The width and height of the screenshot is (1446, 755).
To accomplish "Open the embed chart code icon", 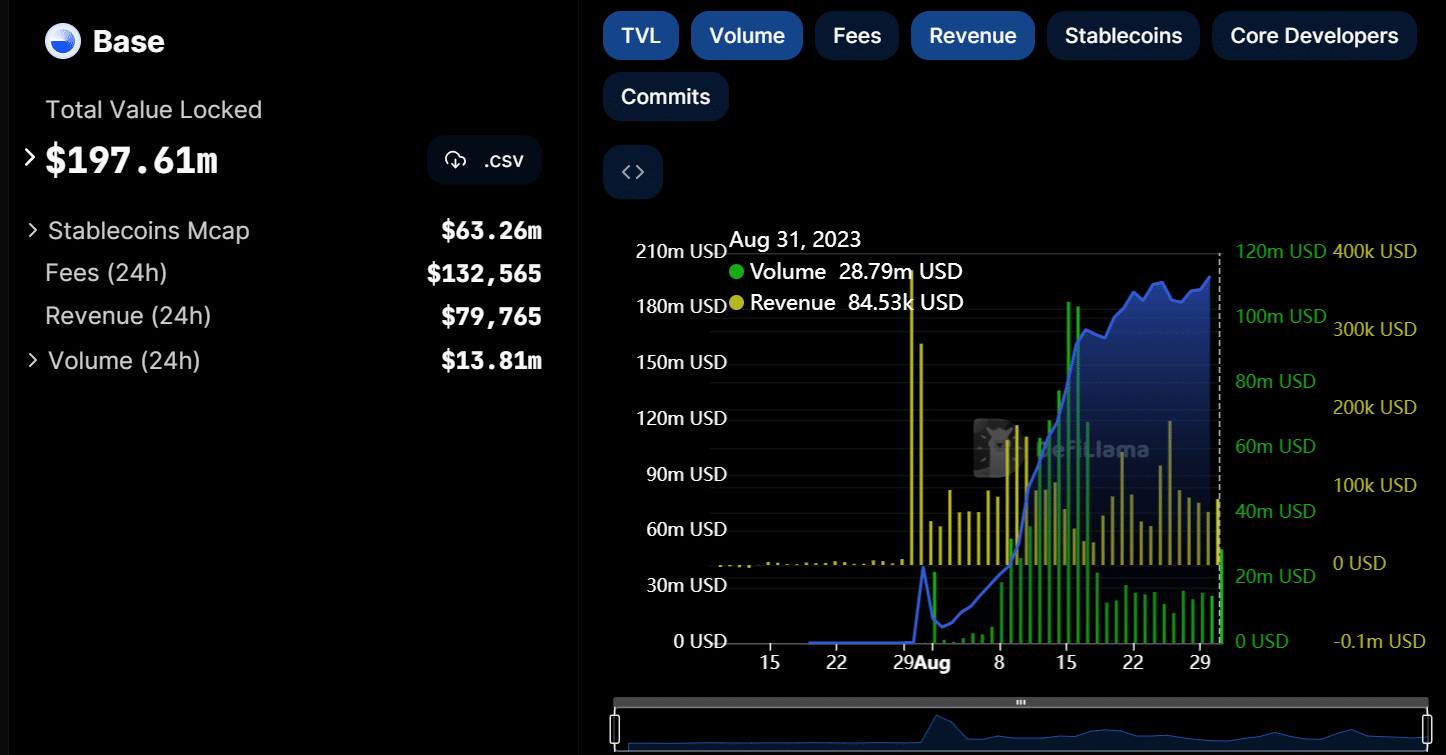I will [633, 172].
